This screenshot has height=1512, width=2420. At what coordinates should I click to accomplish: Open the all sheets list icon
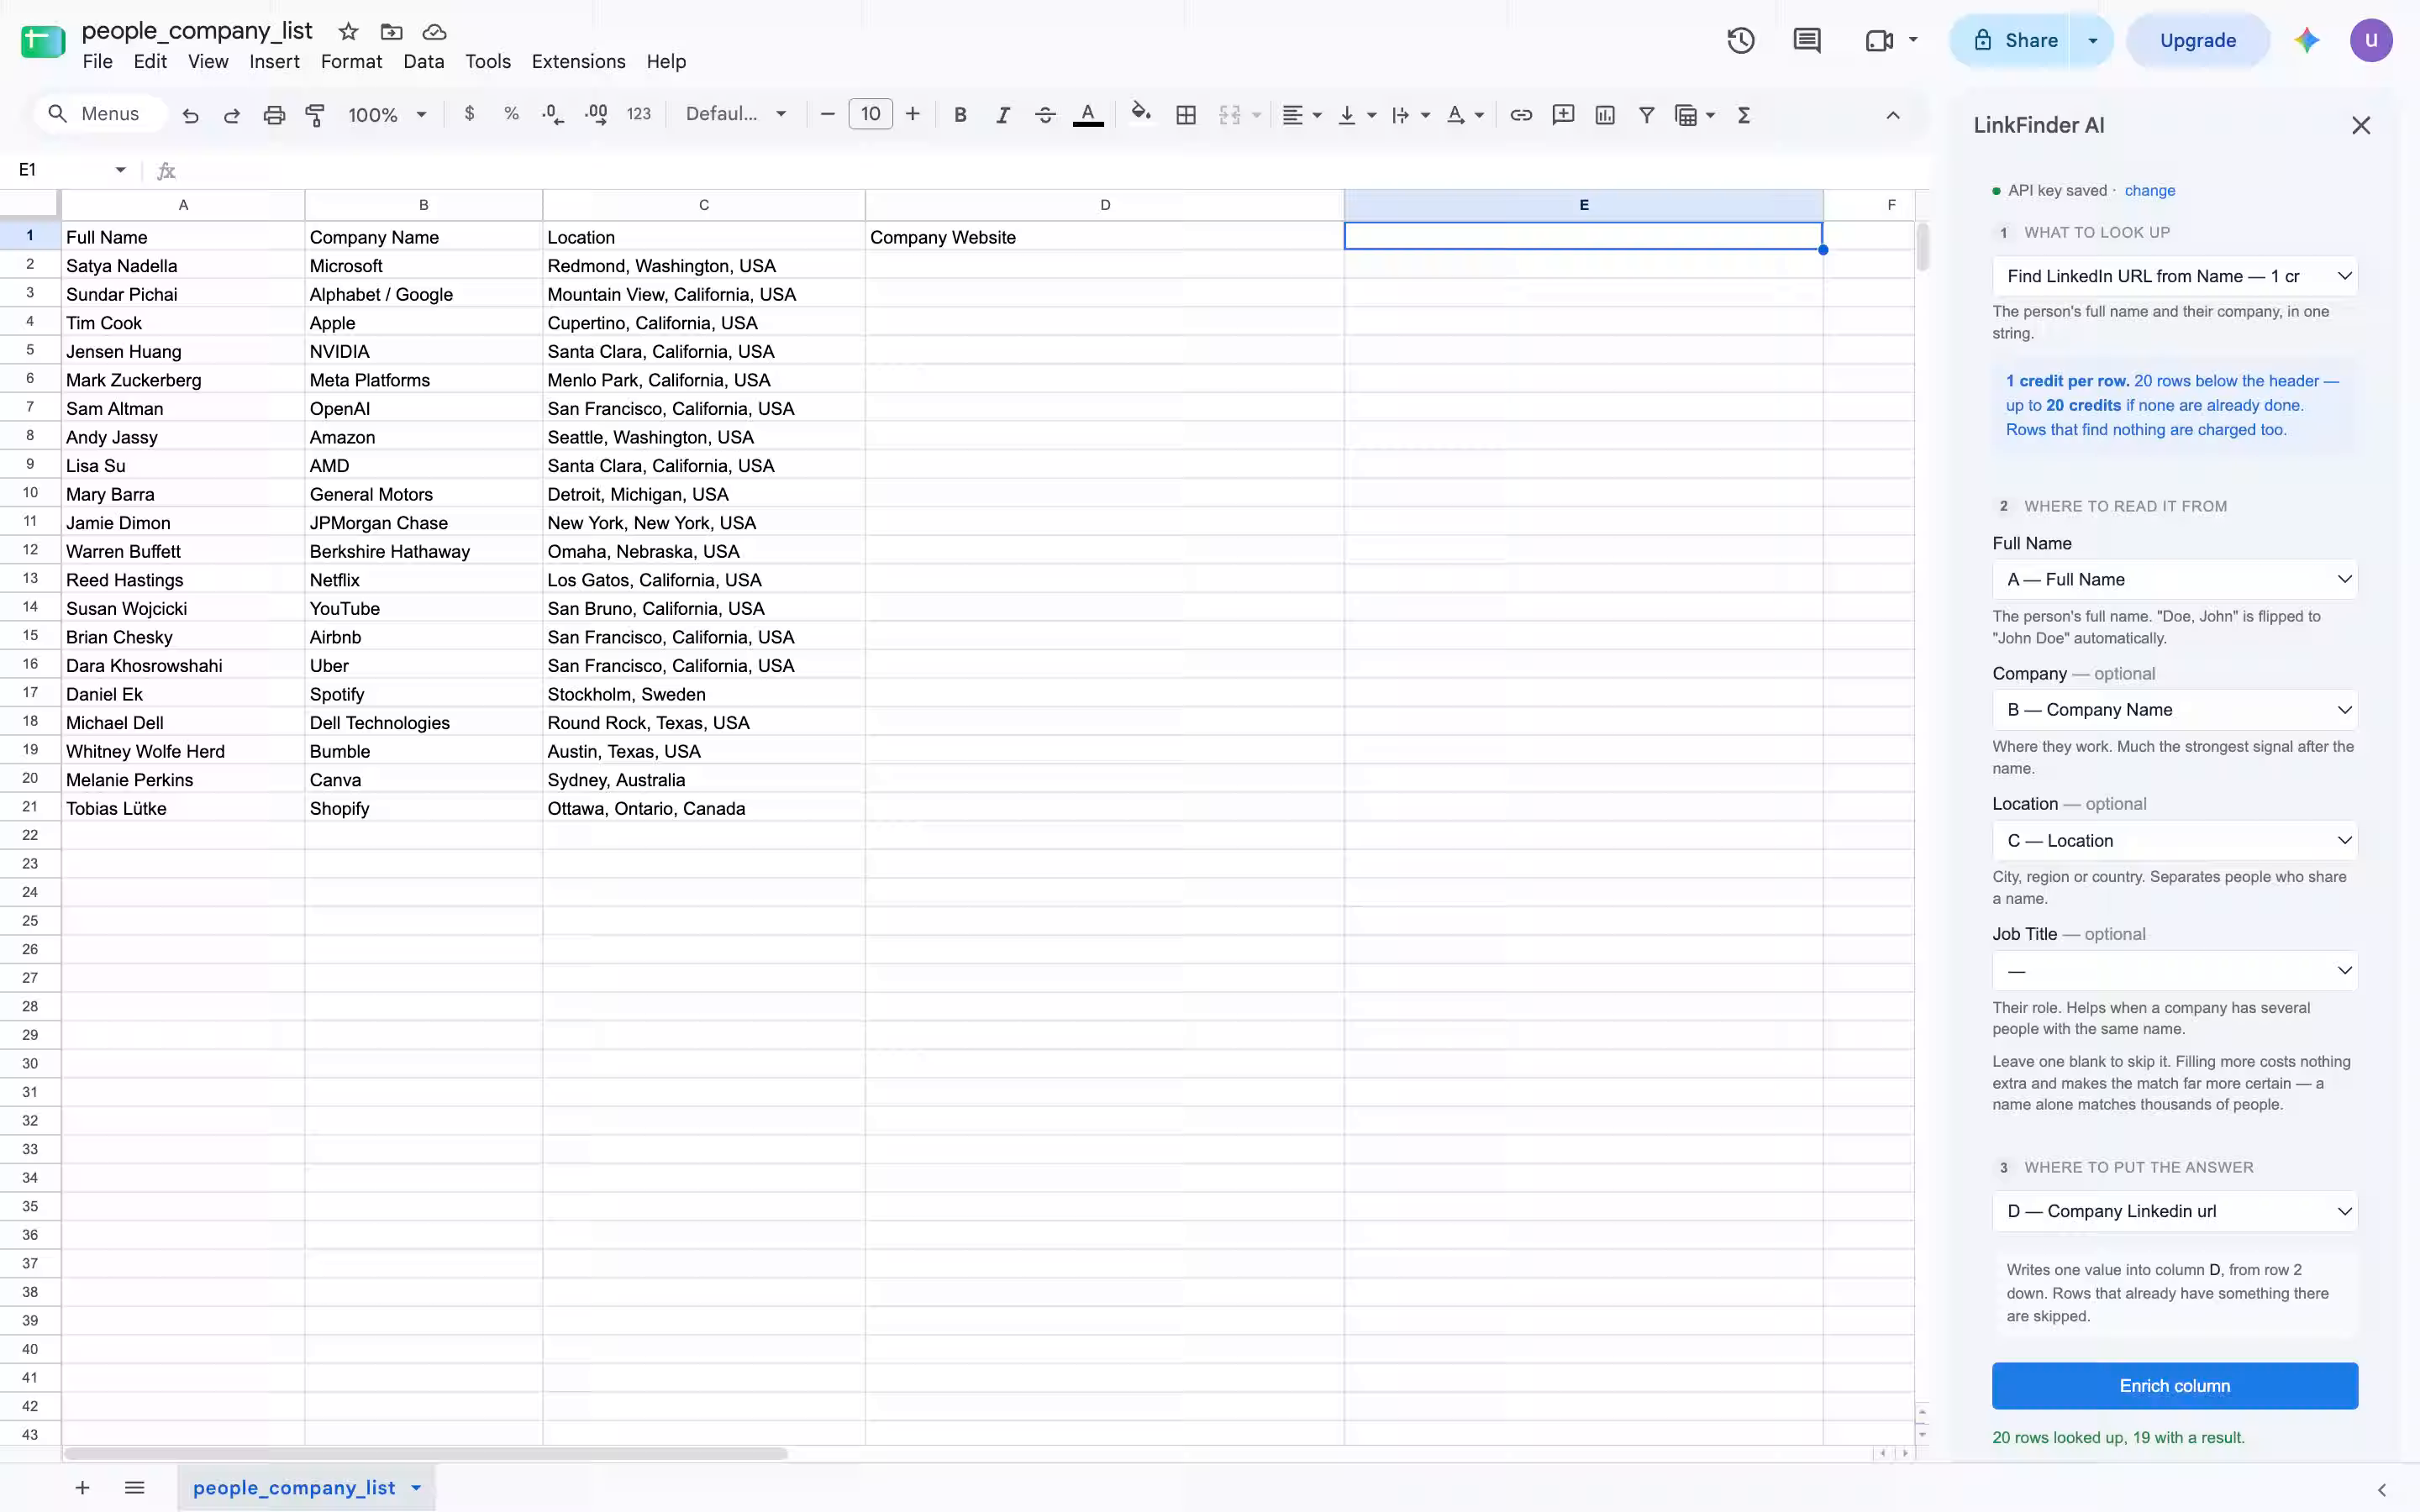click(x=134, y=1488)
